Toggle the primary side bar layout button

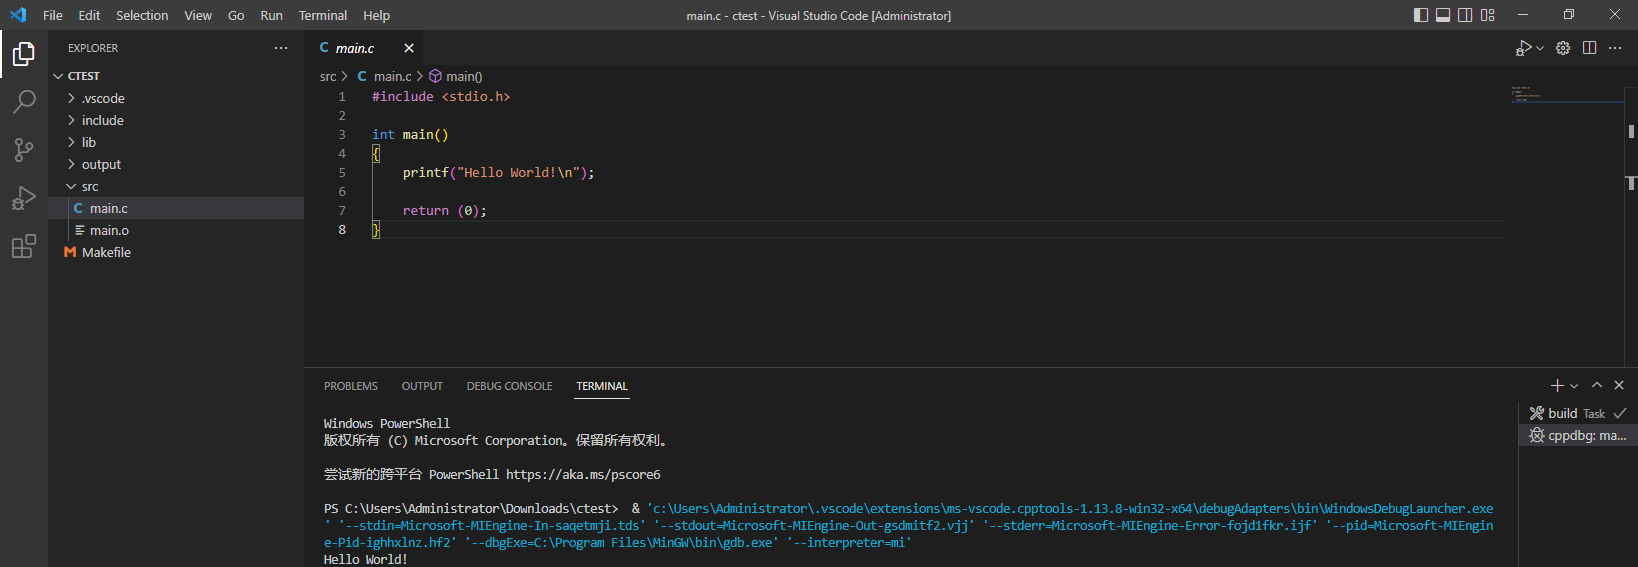pyautogui.click(x=1421, y=15)
